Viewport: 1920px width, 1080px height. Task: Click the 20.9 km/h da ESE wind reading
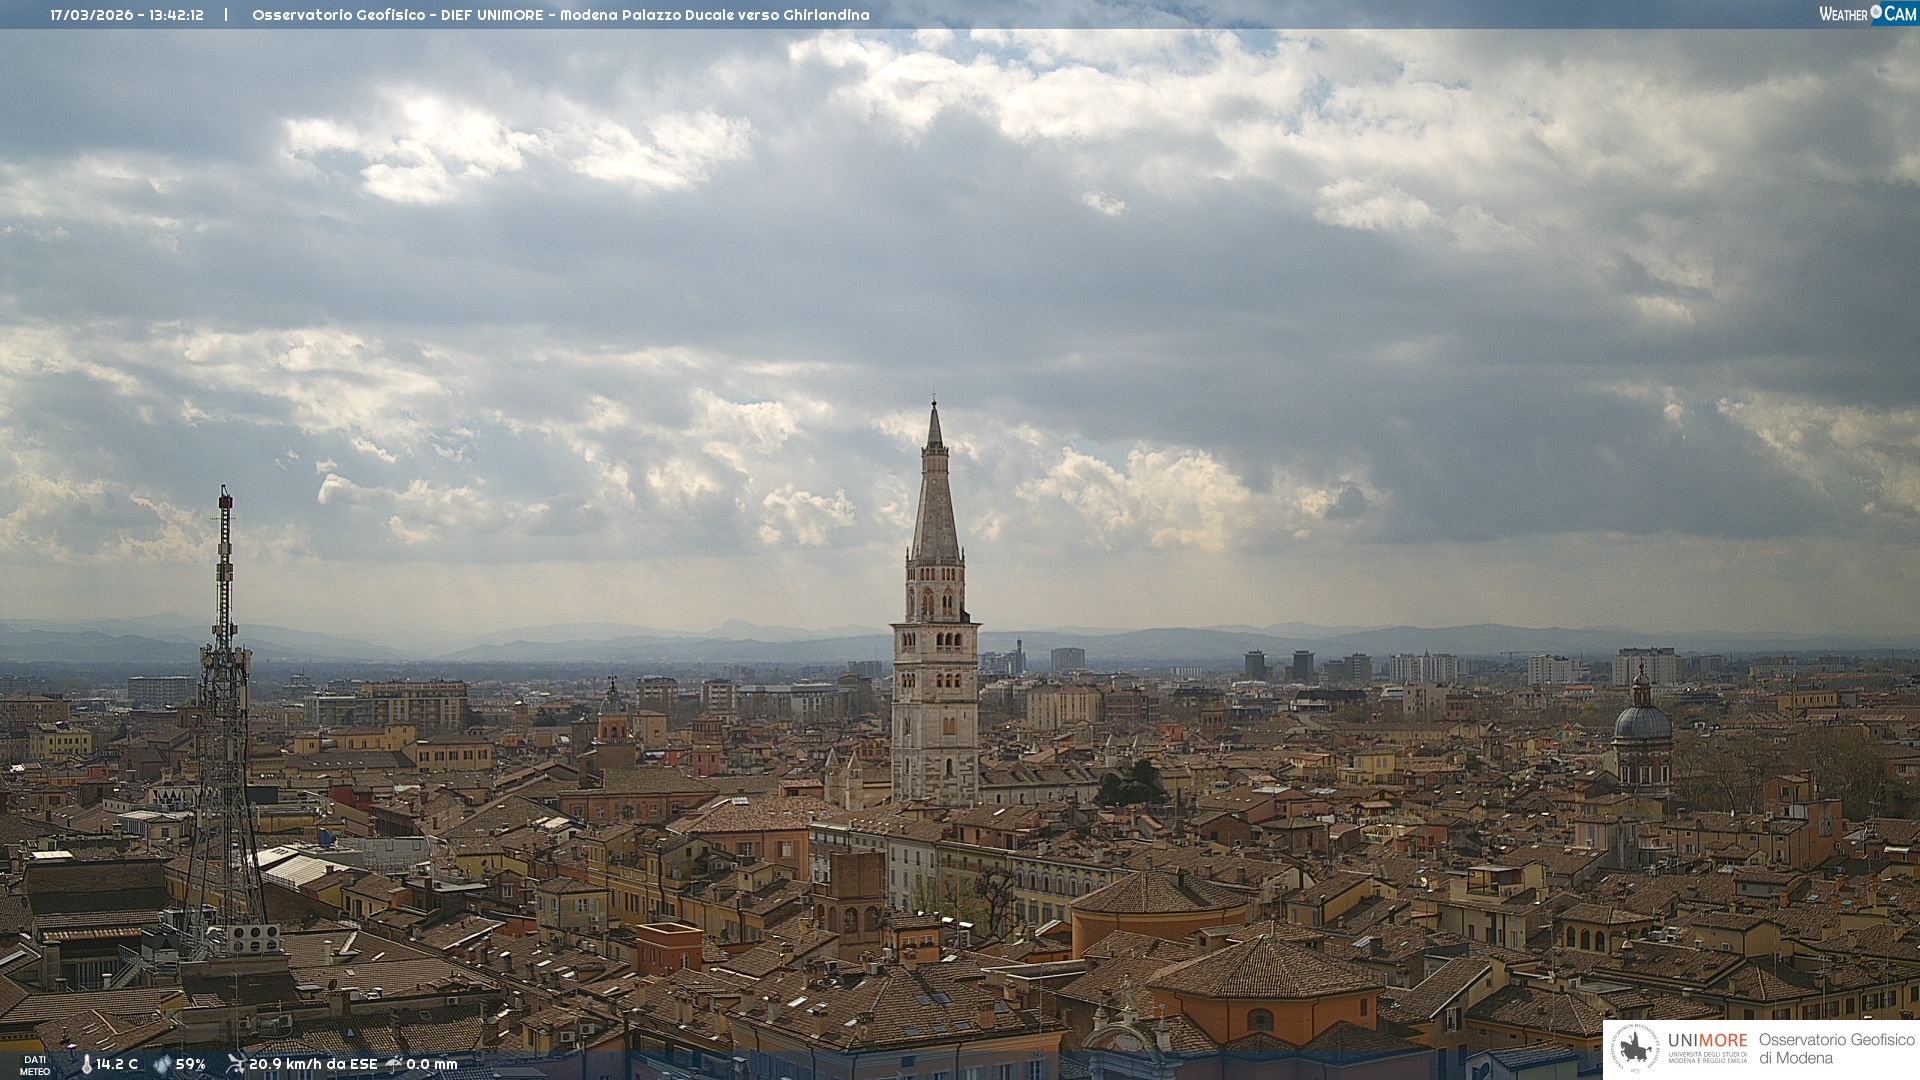[313, 1064]
